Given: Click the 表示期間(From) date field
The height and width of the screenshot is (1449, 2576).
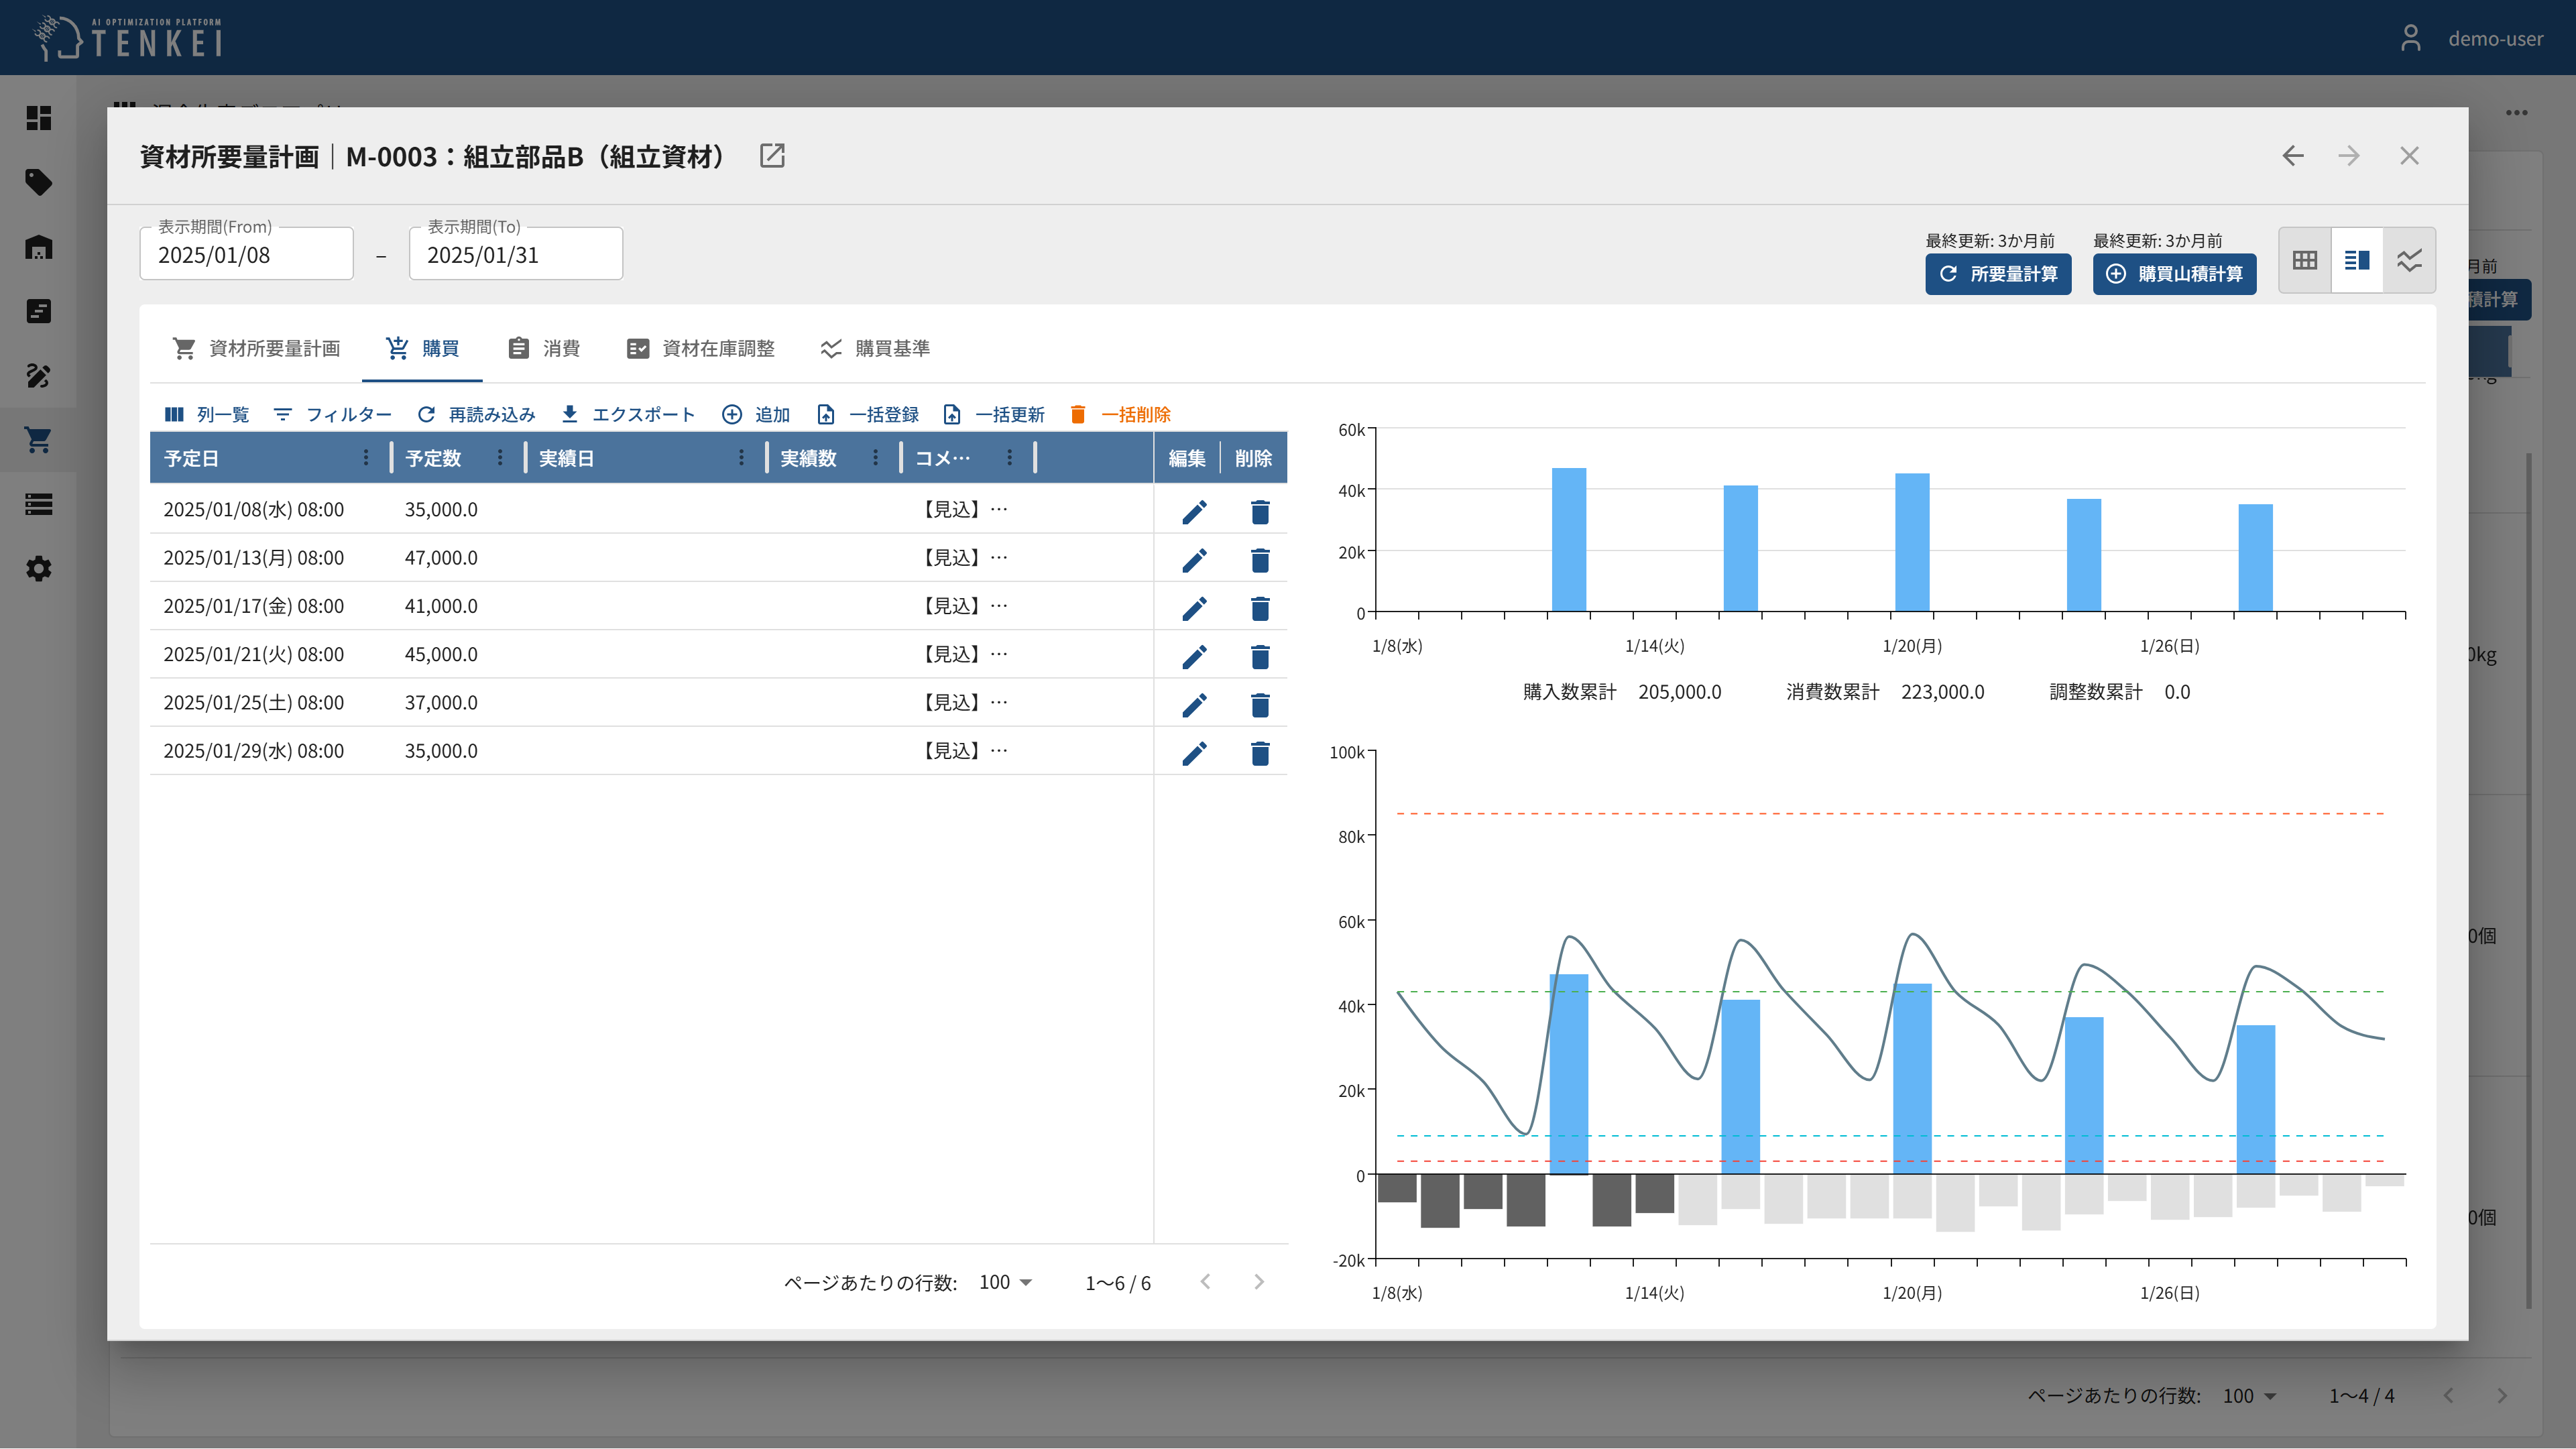Looking at the screenshot, I should [x=246, y=255].
